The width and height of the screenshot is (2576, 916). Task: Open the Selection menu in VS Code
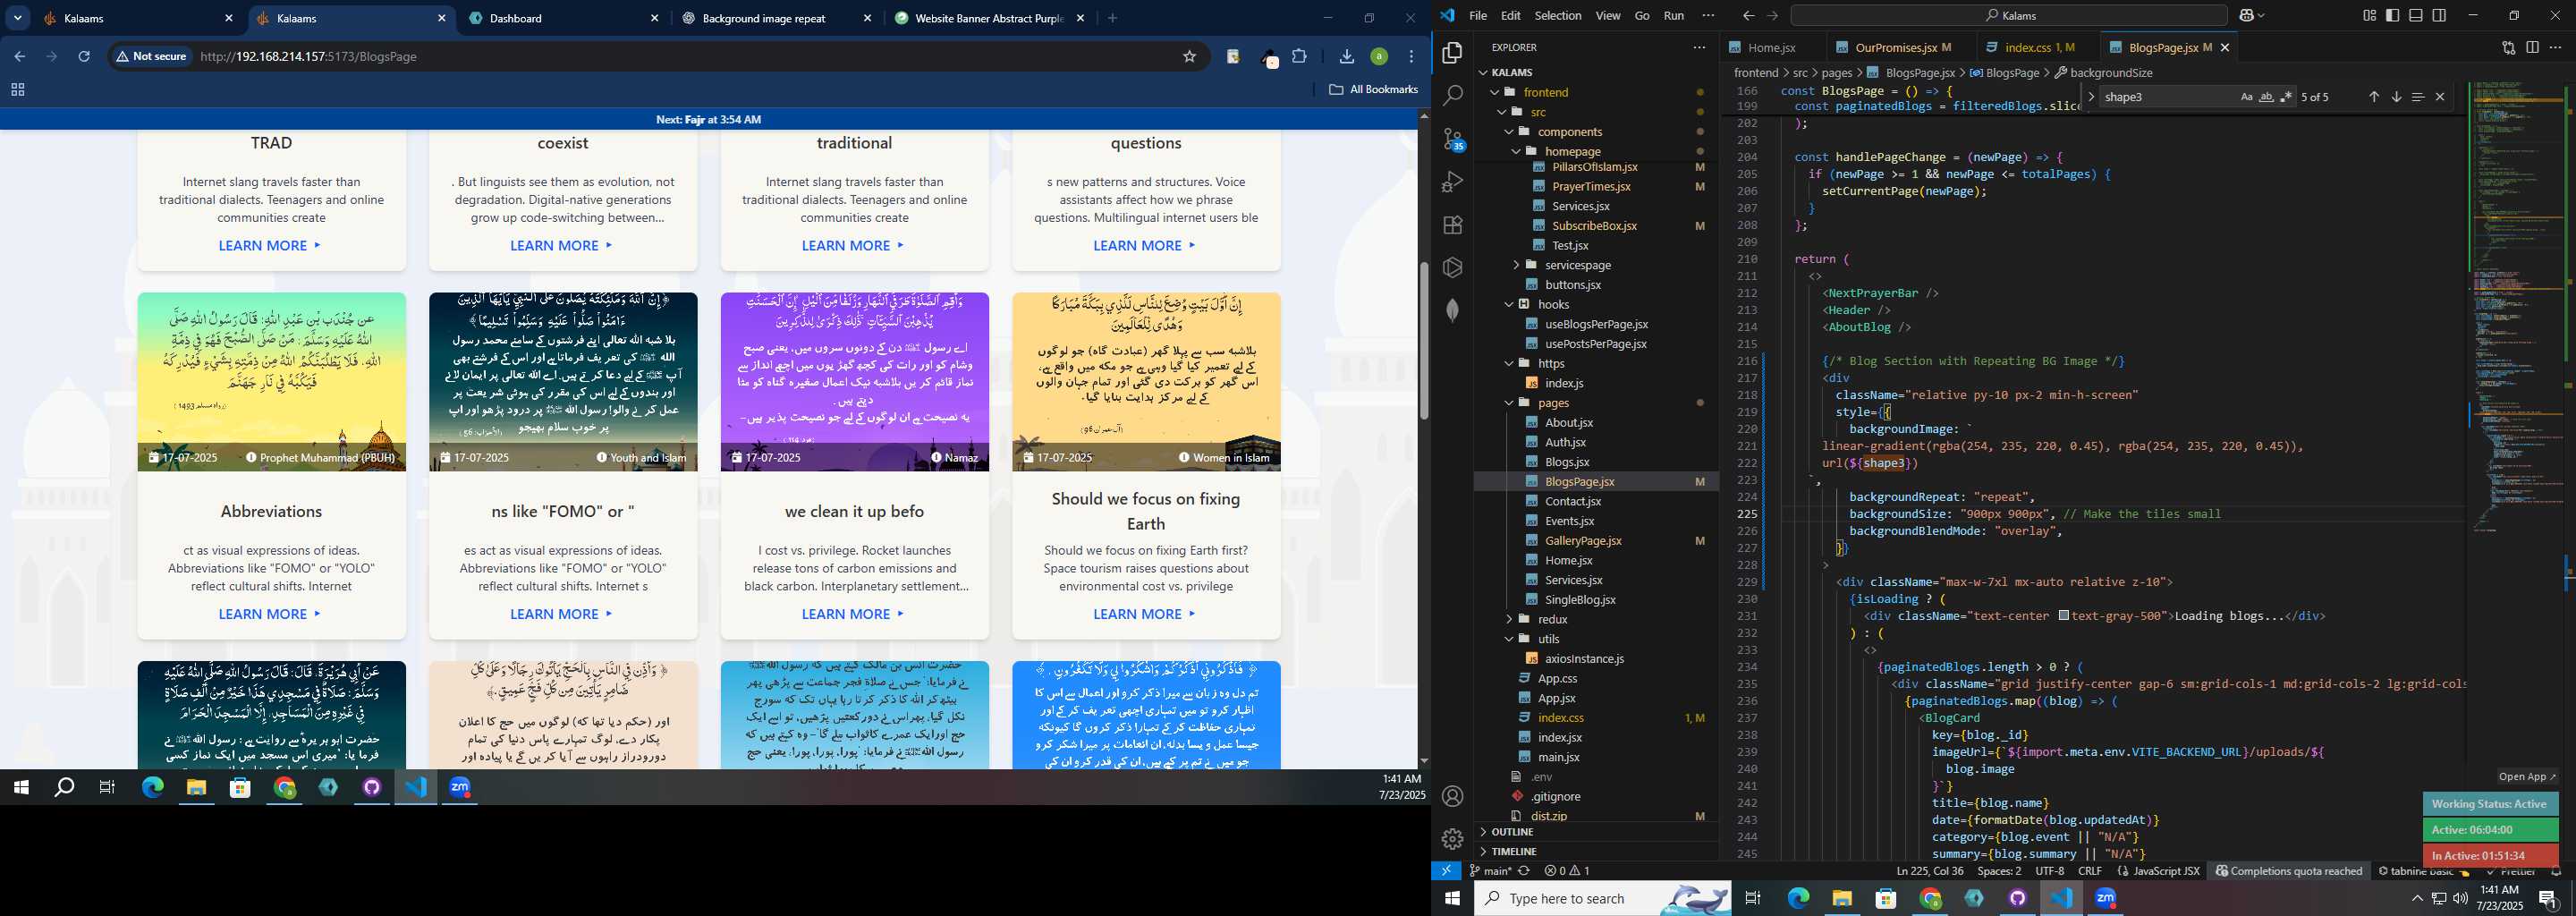pyautogui.click(x=1558, y=16)
